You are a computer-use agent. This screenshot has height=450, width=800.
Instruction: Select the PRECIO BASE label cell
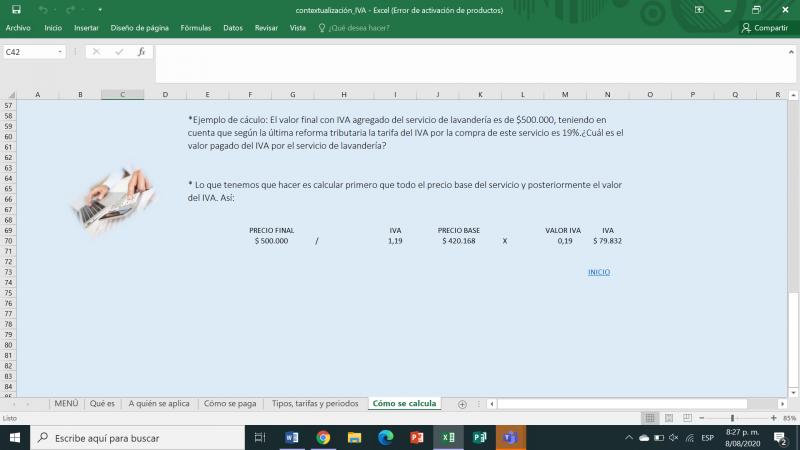point(459,231)
